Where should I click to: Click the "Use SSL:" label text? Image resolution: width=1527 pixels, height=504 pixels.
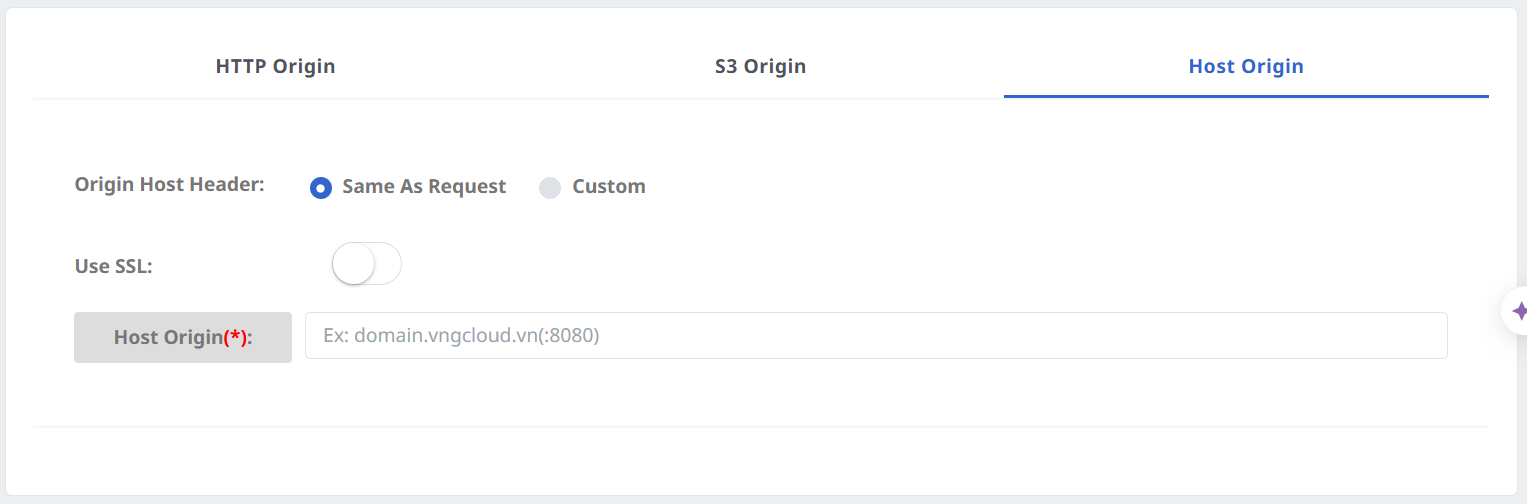point(114,266)
